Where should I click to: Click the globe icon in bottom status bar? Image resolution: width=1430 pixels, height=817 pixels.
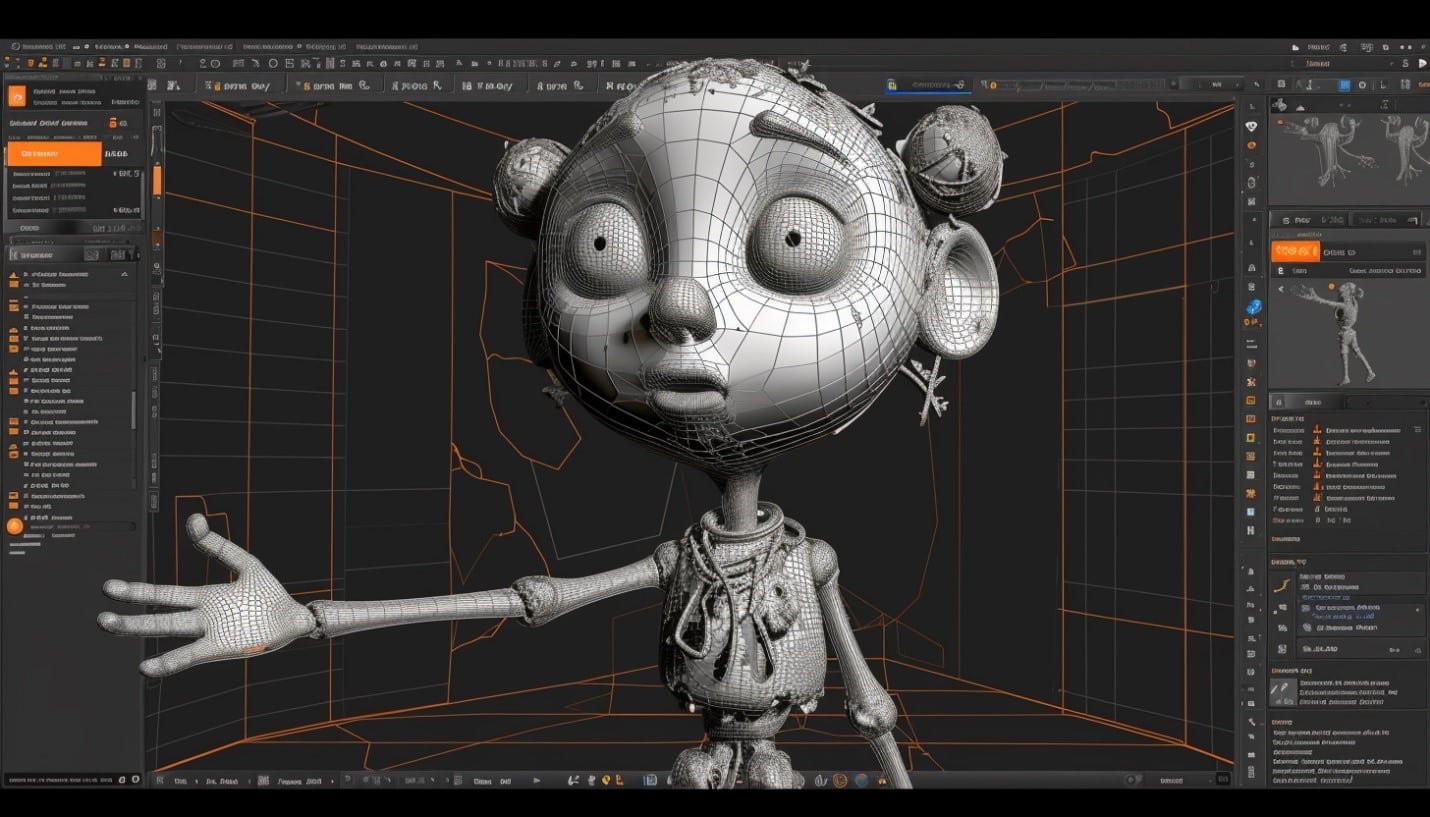[860, 780]
